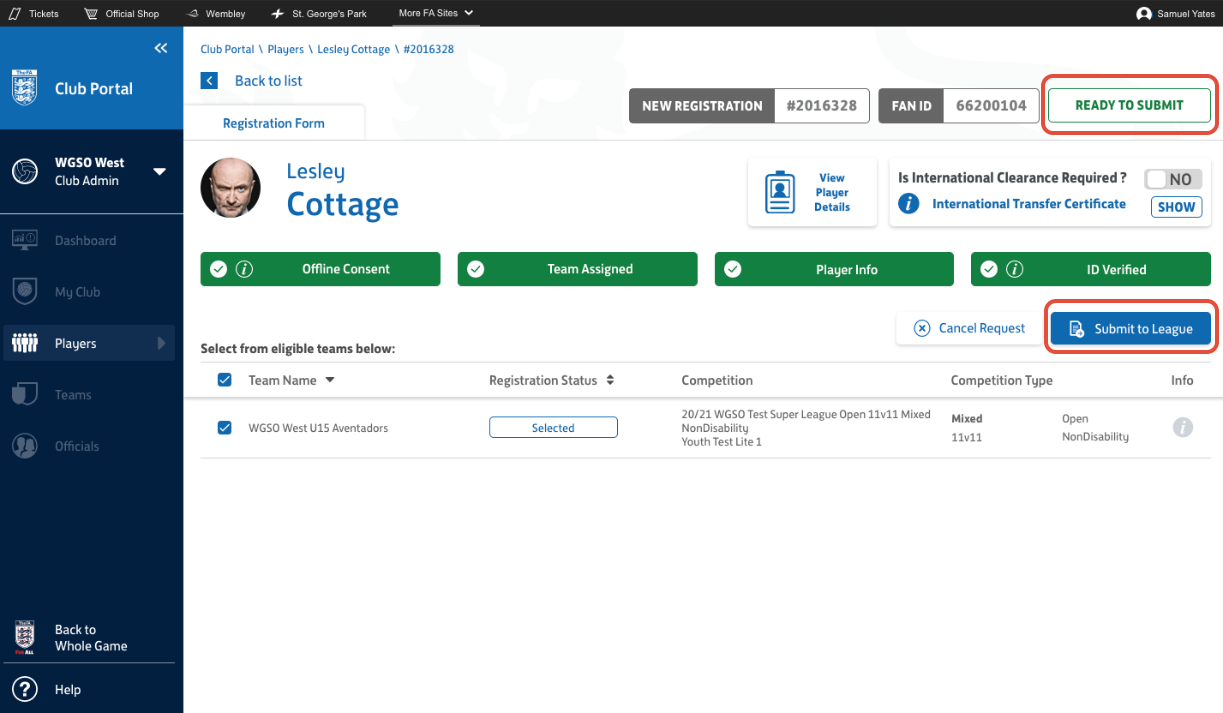
Task: Click the info icon on ID Verified
Action: tap(1014, 269)
